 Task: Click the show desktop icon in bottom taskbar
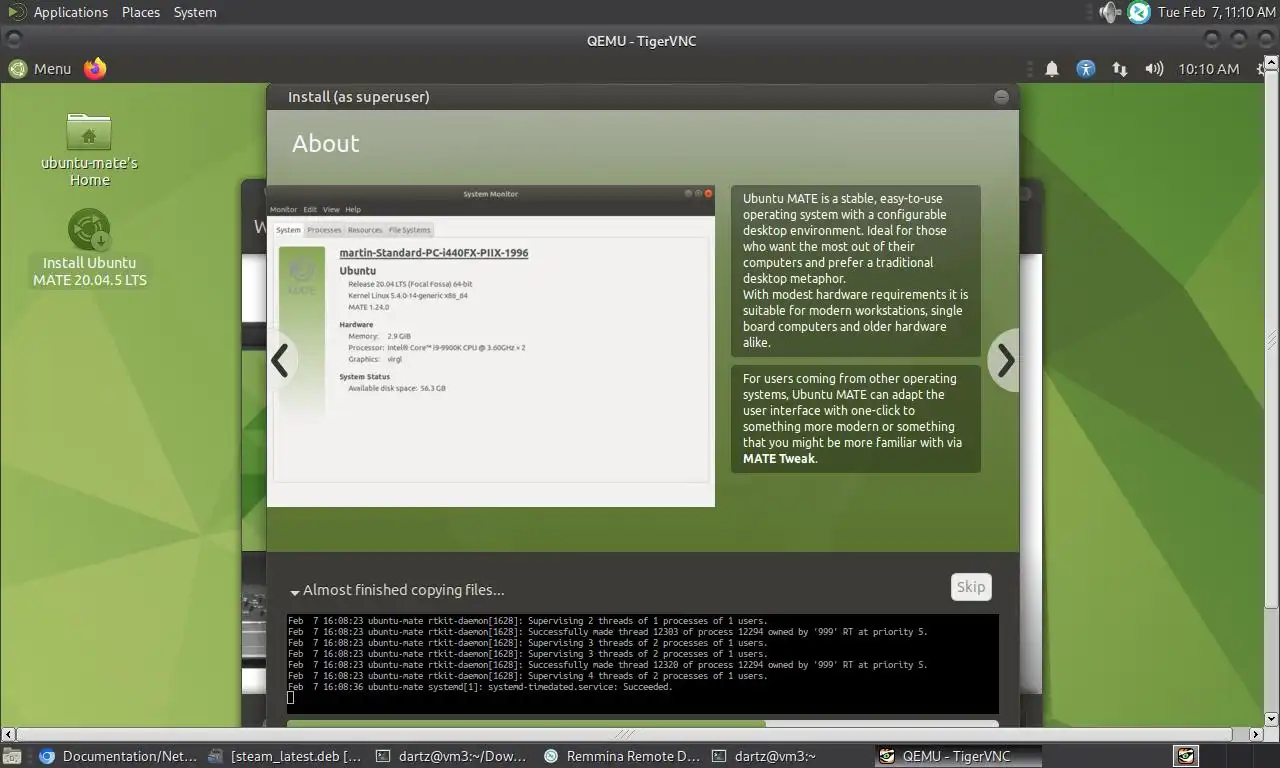tap(12, 756)
